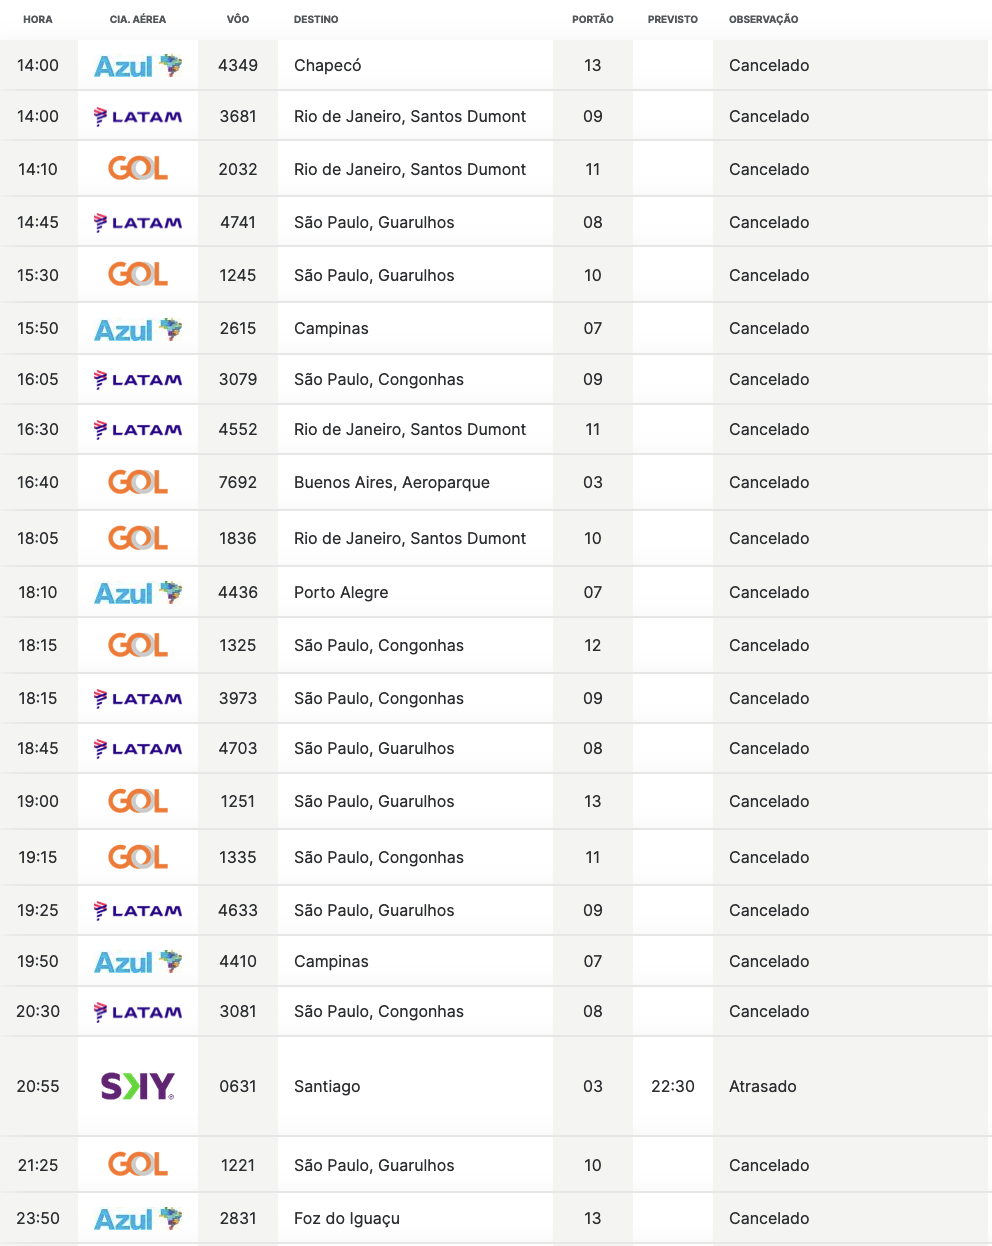The image size is (992, 1246).
Task: Click the GOL logo for Buenos Aires flight 7692
Action: 138,482
